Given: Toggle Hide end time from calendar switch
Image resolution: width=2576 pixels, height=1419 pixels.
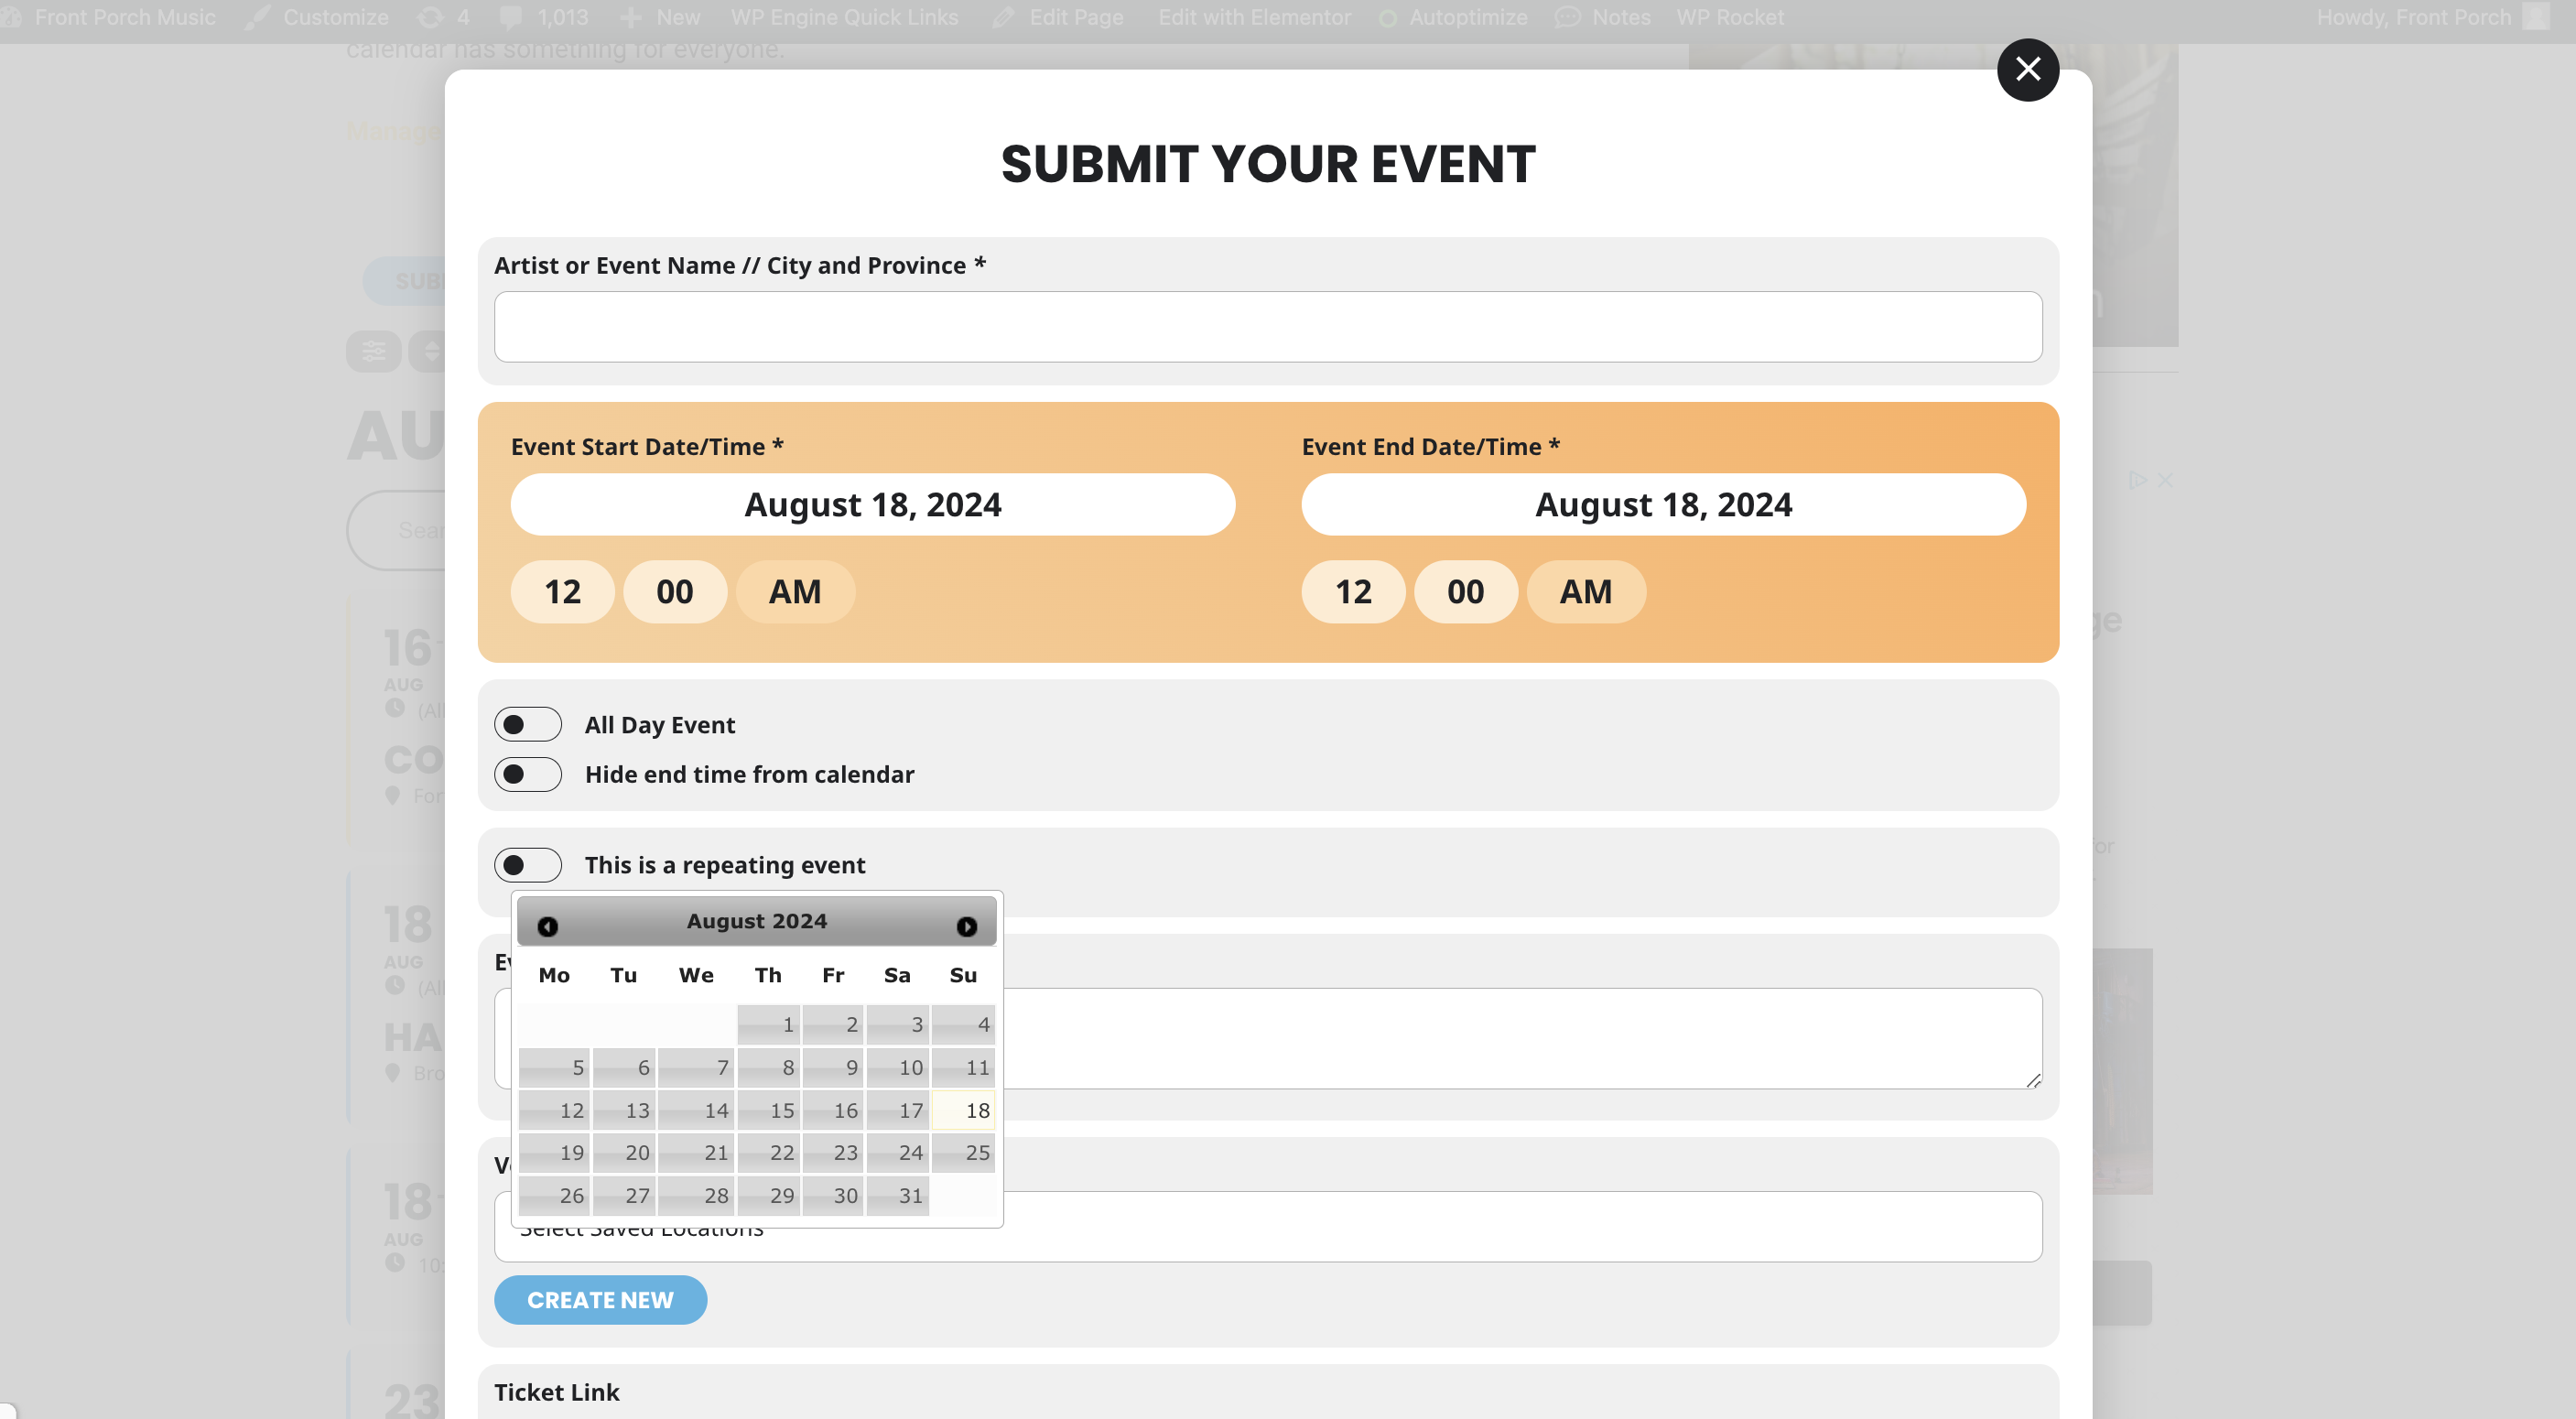Looking at the screenshot, I should 528,774.
